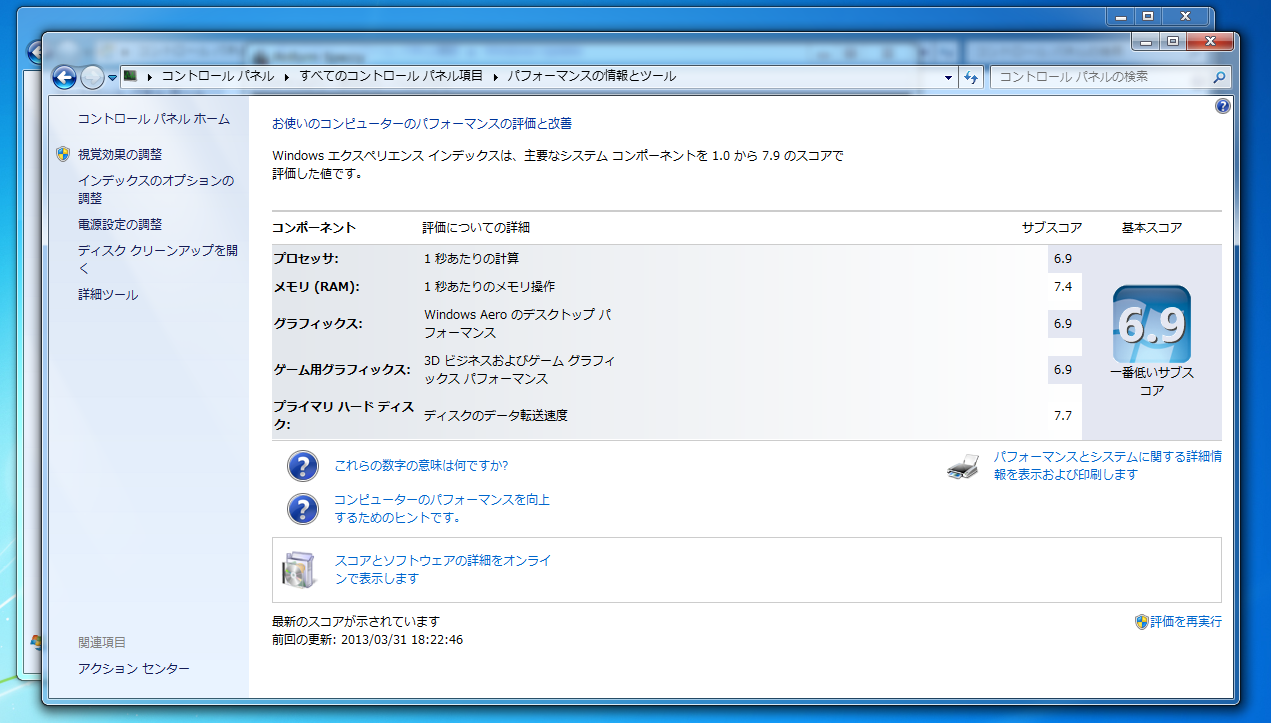Viewport: 1271px width, 723px height.
Task: Click the 最新のスコアが示されています status text
Action: point(355,622)
